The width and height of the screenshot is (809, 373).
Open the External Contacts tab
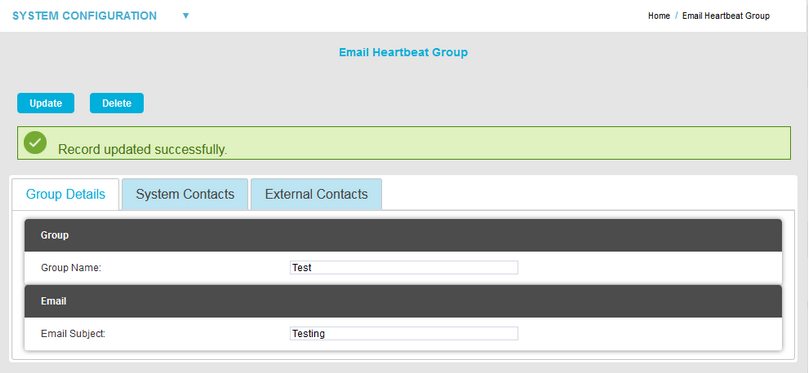click(316, 194)
